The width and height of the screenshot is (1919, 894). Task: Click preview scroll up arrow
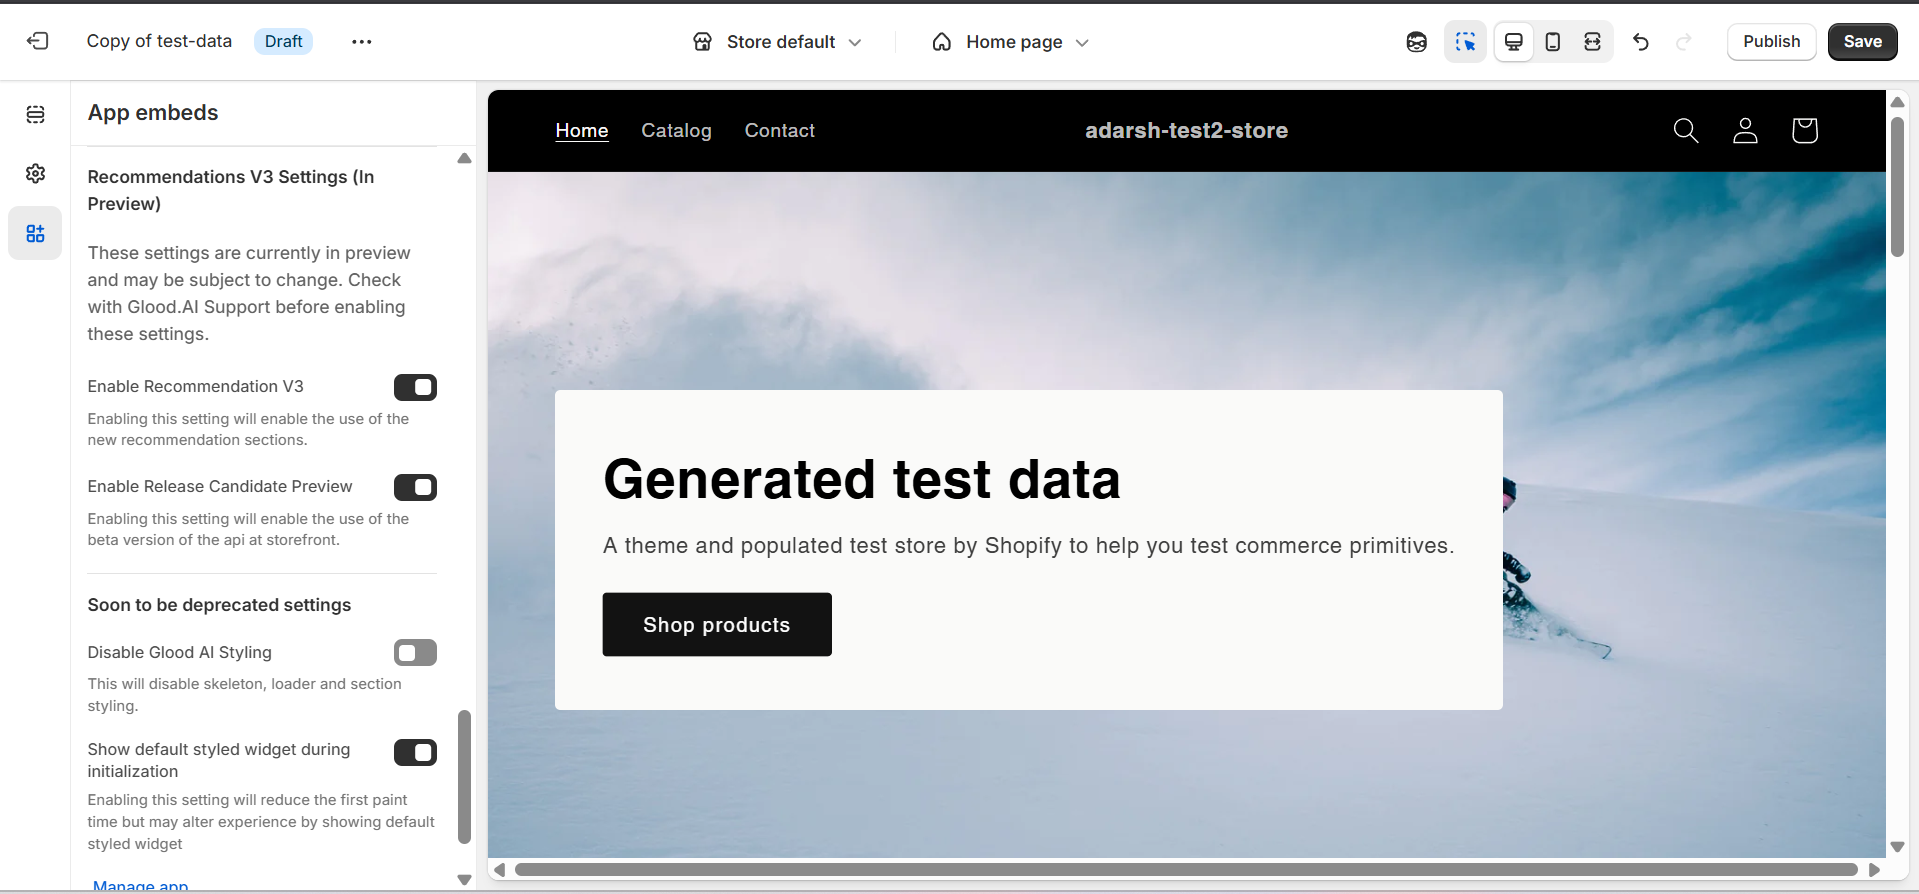(1897, 102)
